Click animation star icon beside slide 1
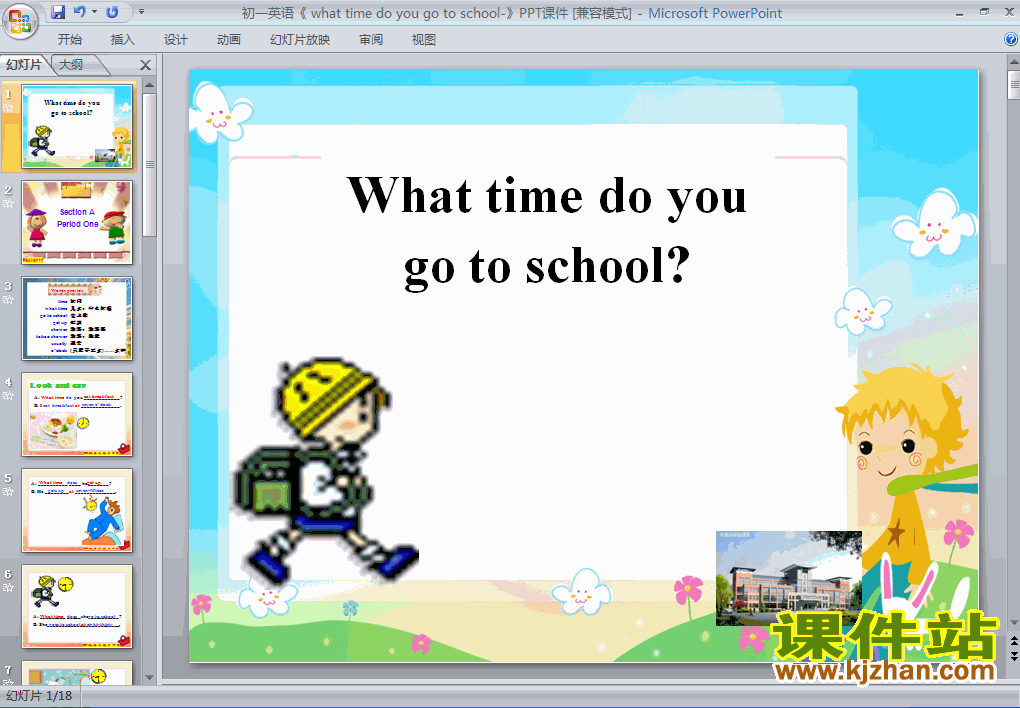This screenshot has width=1020, height=708. 8,108
